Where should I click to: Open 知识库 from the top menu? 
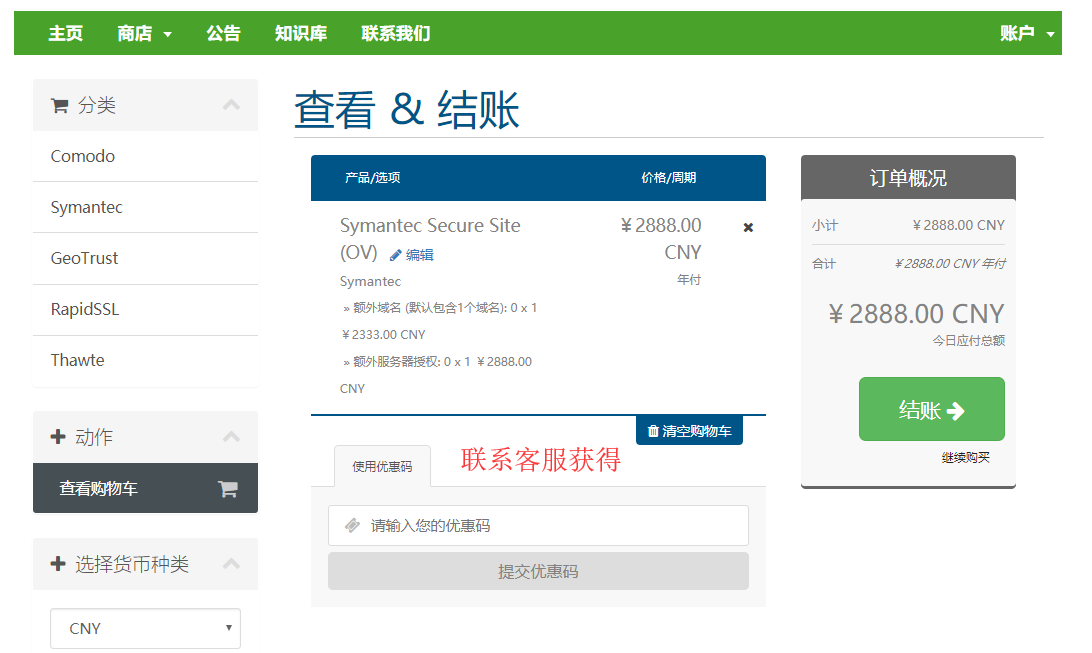[x=301, y=33]
